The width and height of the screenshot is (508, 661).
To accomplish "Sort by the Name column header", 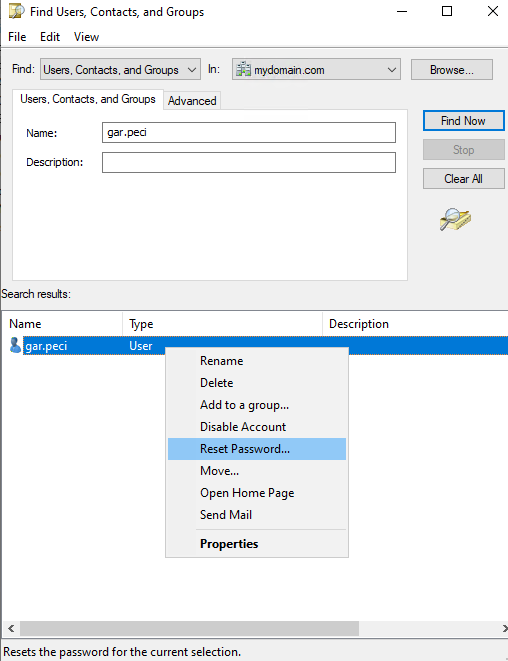I will click(x=62, y=324).
